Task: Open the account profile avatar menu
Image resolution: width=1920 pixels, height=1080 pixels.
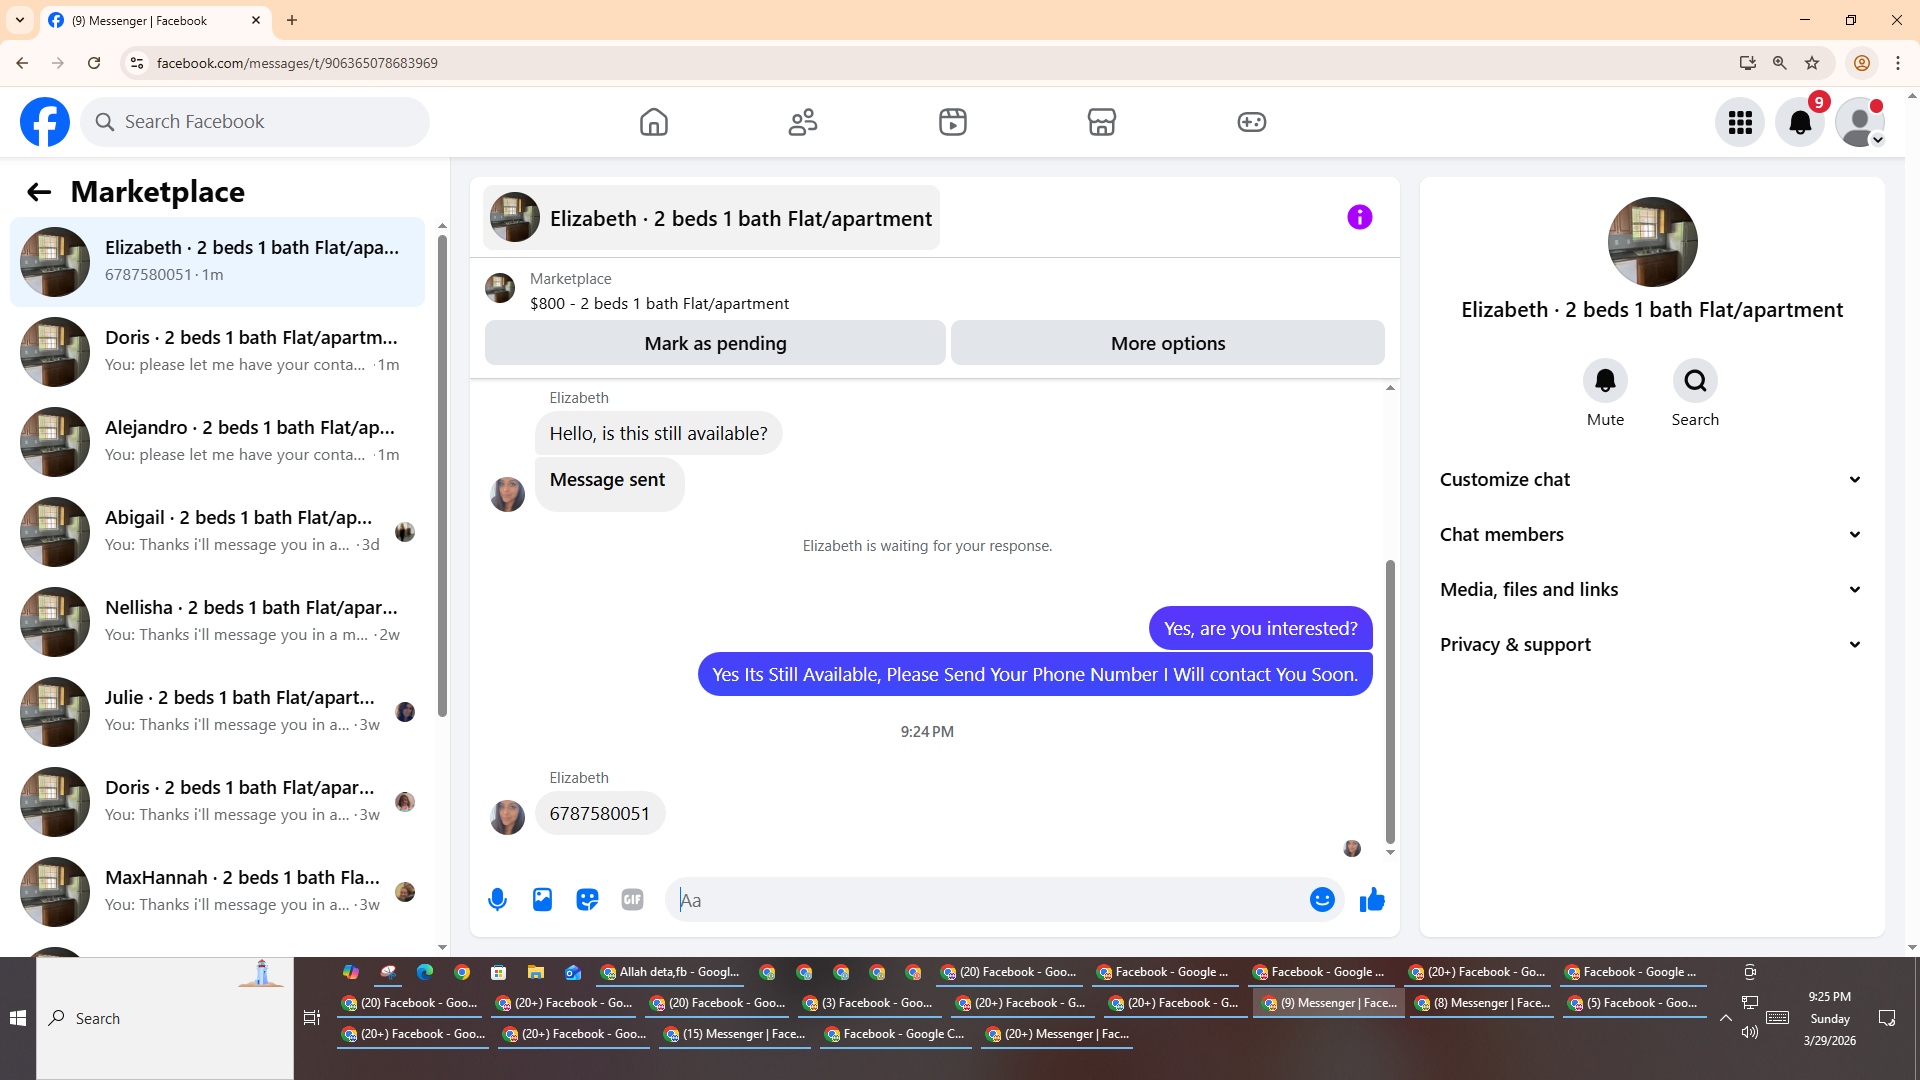Action: (1860, 122)
